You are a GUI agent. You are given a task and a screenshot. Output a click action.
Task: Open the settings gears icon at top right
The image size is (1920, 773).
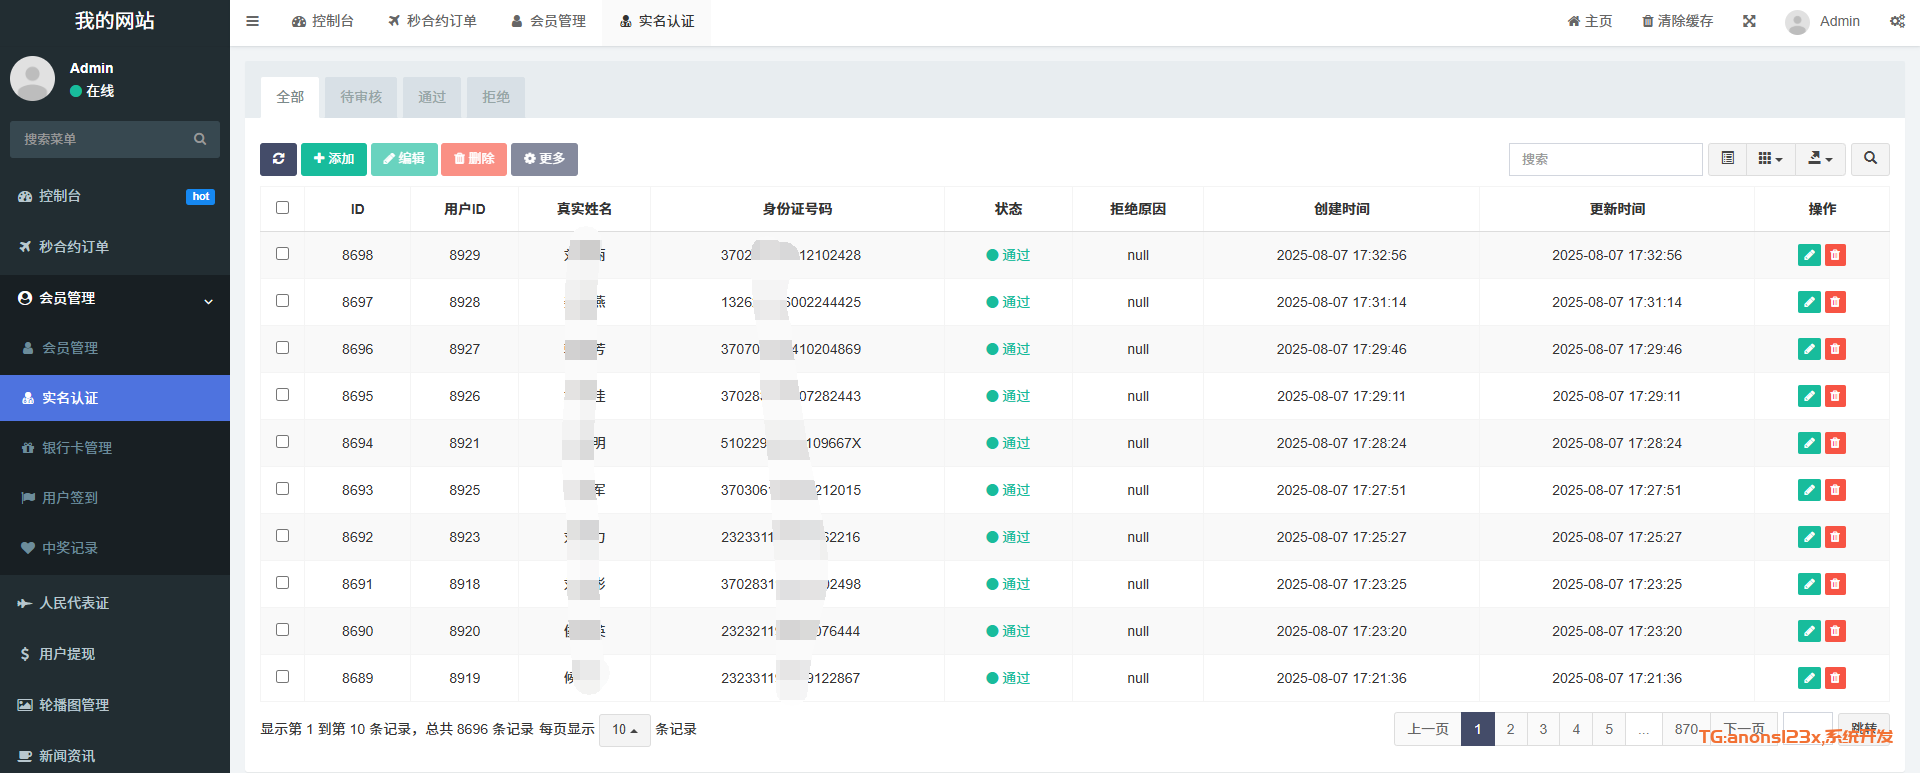[x=1897, y=21]
